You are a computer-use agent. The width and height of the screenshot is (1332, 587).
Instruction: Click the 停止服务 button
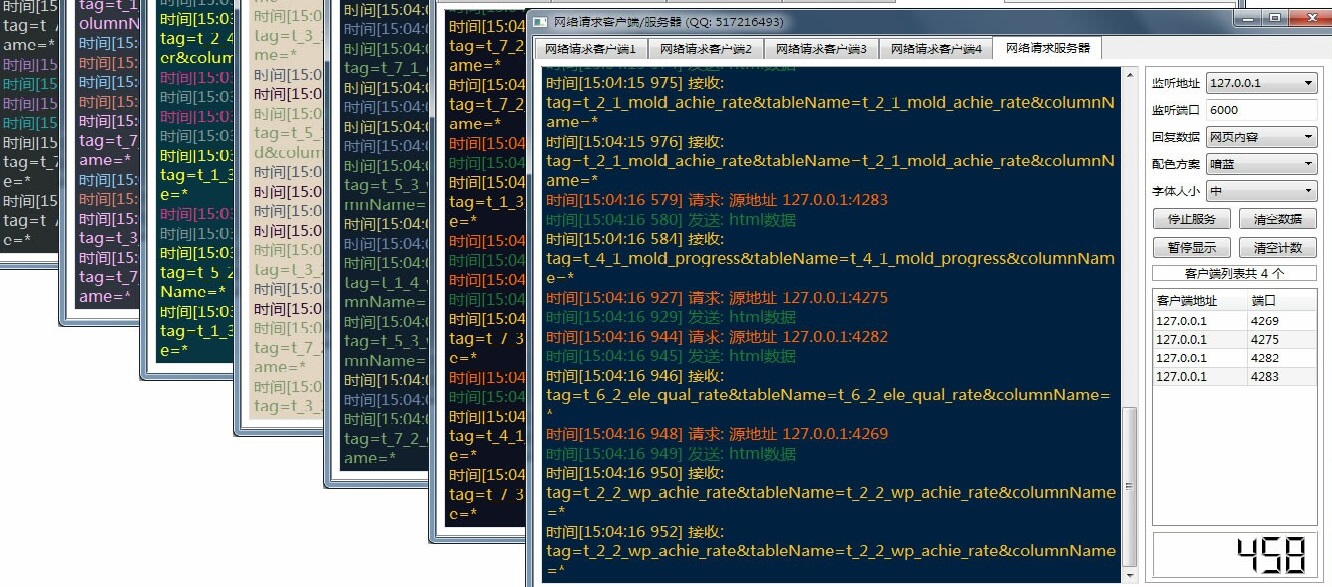click(1192, 219)
